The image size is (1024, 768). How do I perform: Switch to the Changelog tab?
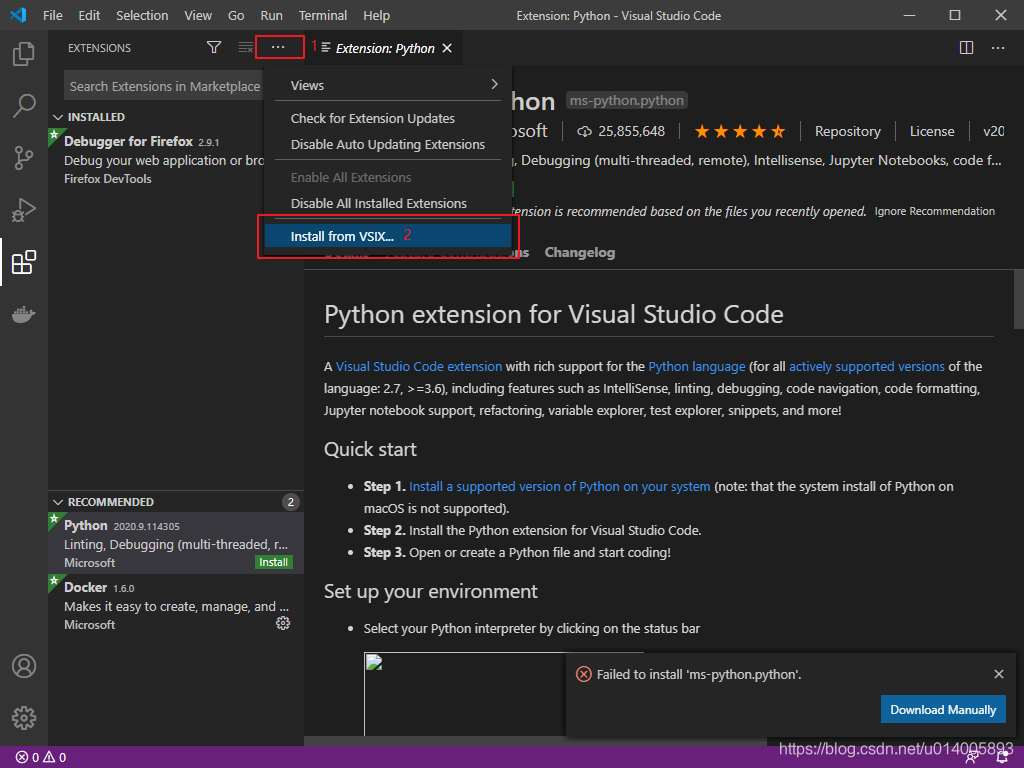[x=579, y=252]
